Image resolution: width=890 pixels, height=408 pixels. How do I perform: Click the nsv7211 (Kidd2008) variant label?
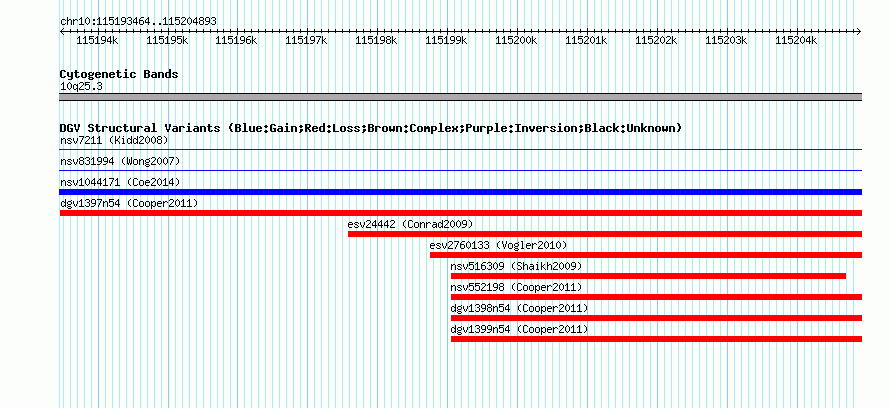click(x=114, y=140)
